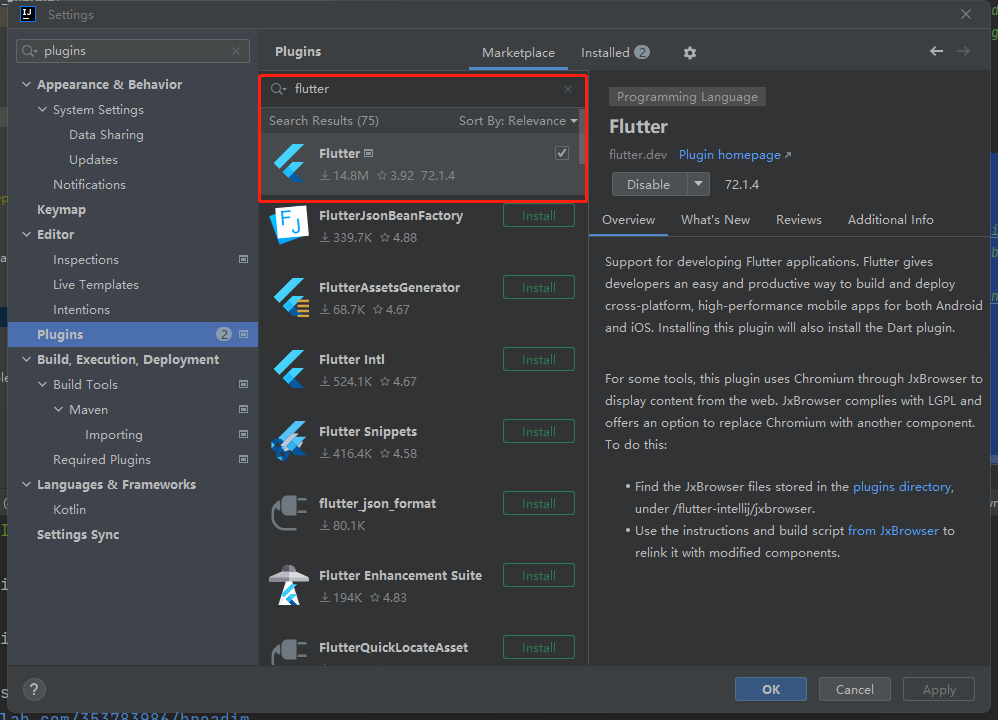
Task: Open the Reviews tab
Action: [798, 220]
